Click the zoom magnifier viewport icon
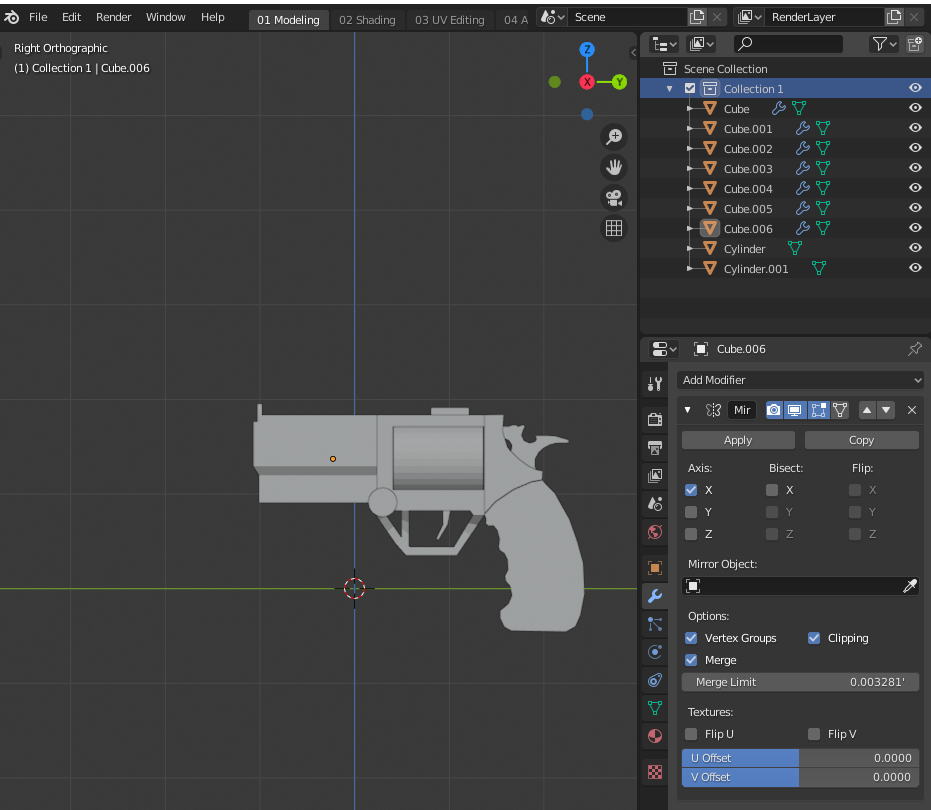Image resolution: width=931 pixels, height=810 pixels. (614, 137)
